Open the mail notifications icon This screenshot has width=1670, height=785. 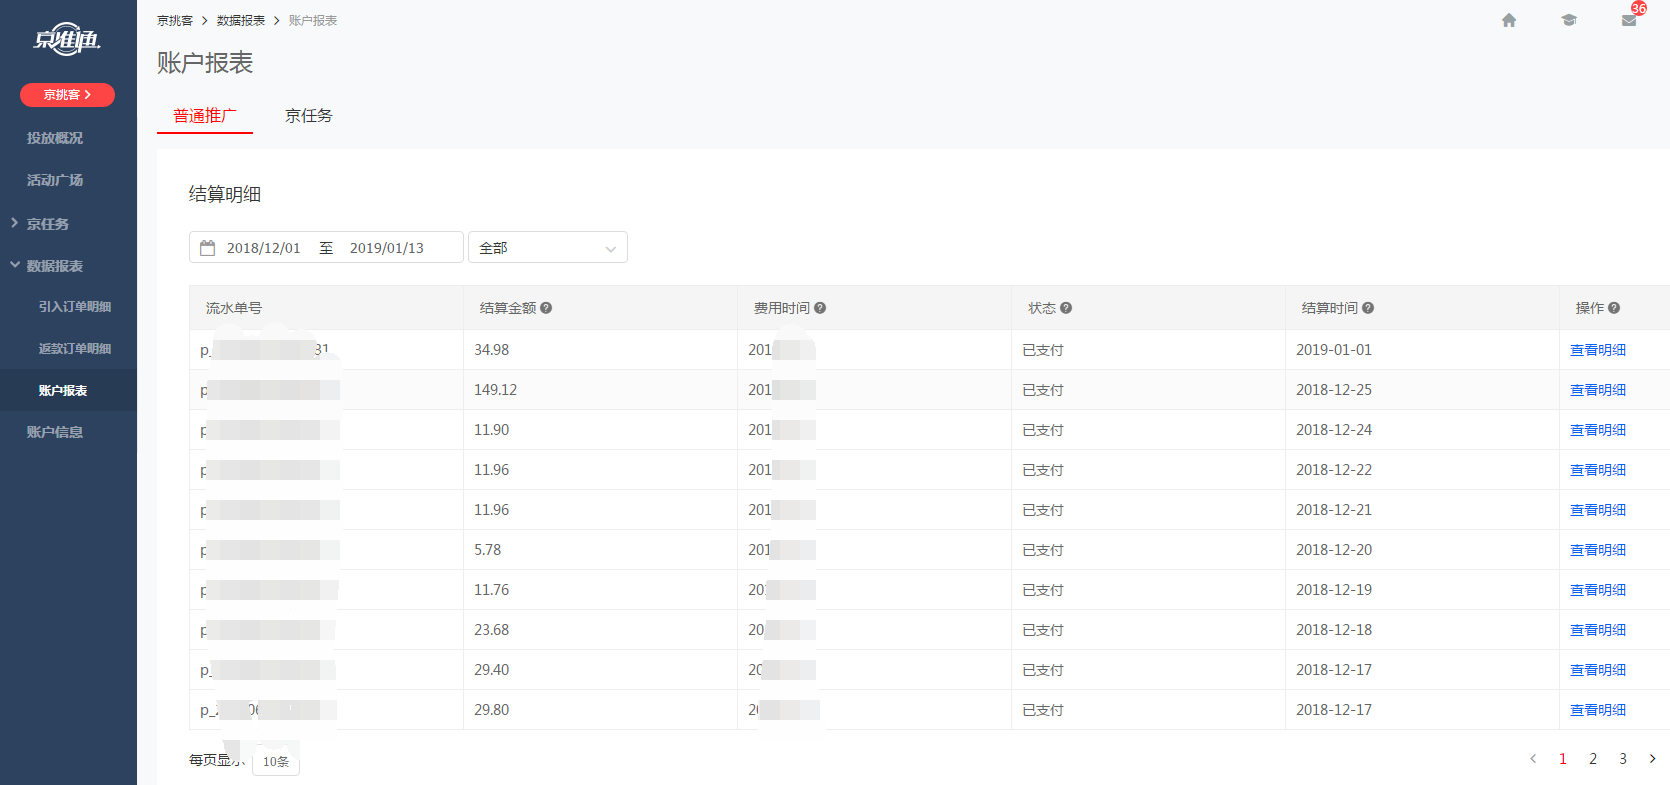pyautogui.click(x=1629, y=20)
